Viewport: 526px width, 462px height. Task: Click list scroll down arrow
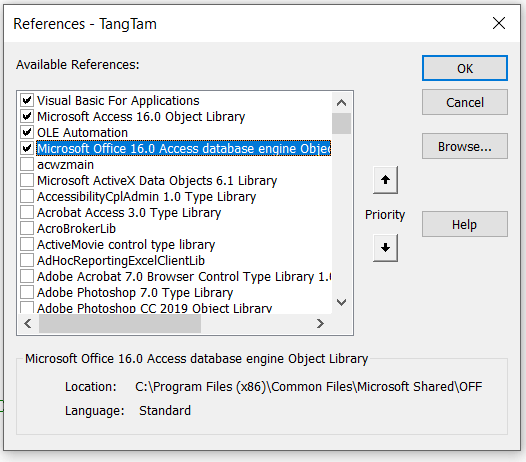coord(341,302)
